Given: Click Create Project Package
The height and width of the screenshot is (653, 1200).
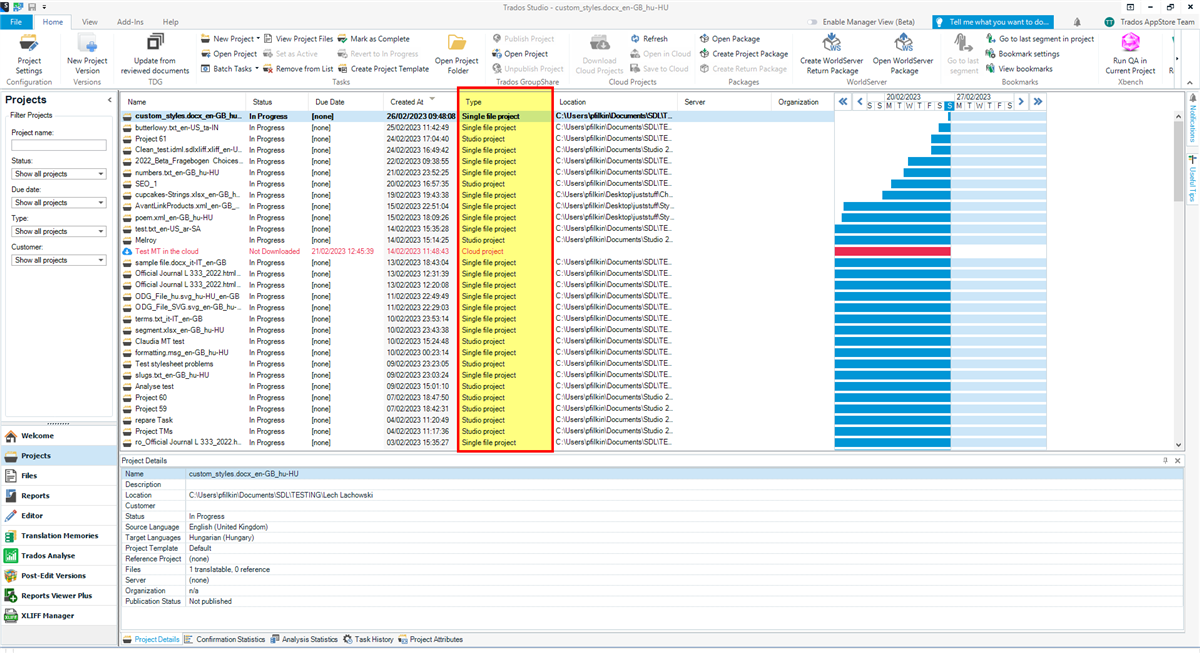Looking at the screenshot, I should (743, 54).
